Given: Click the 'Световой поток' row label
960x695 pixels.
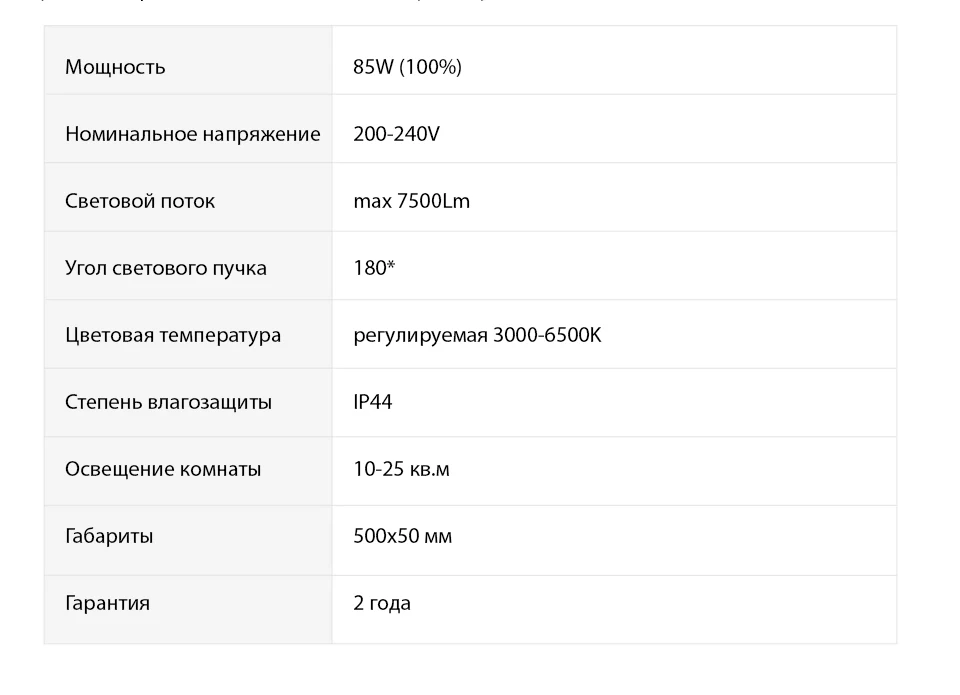Looking at the screenshot, I should coord(140,201).
